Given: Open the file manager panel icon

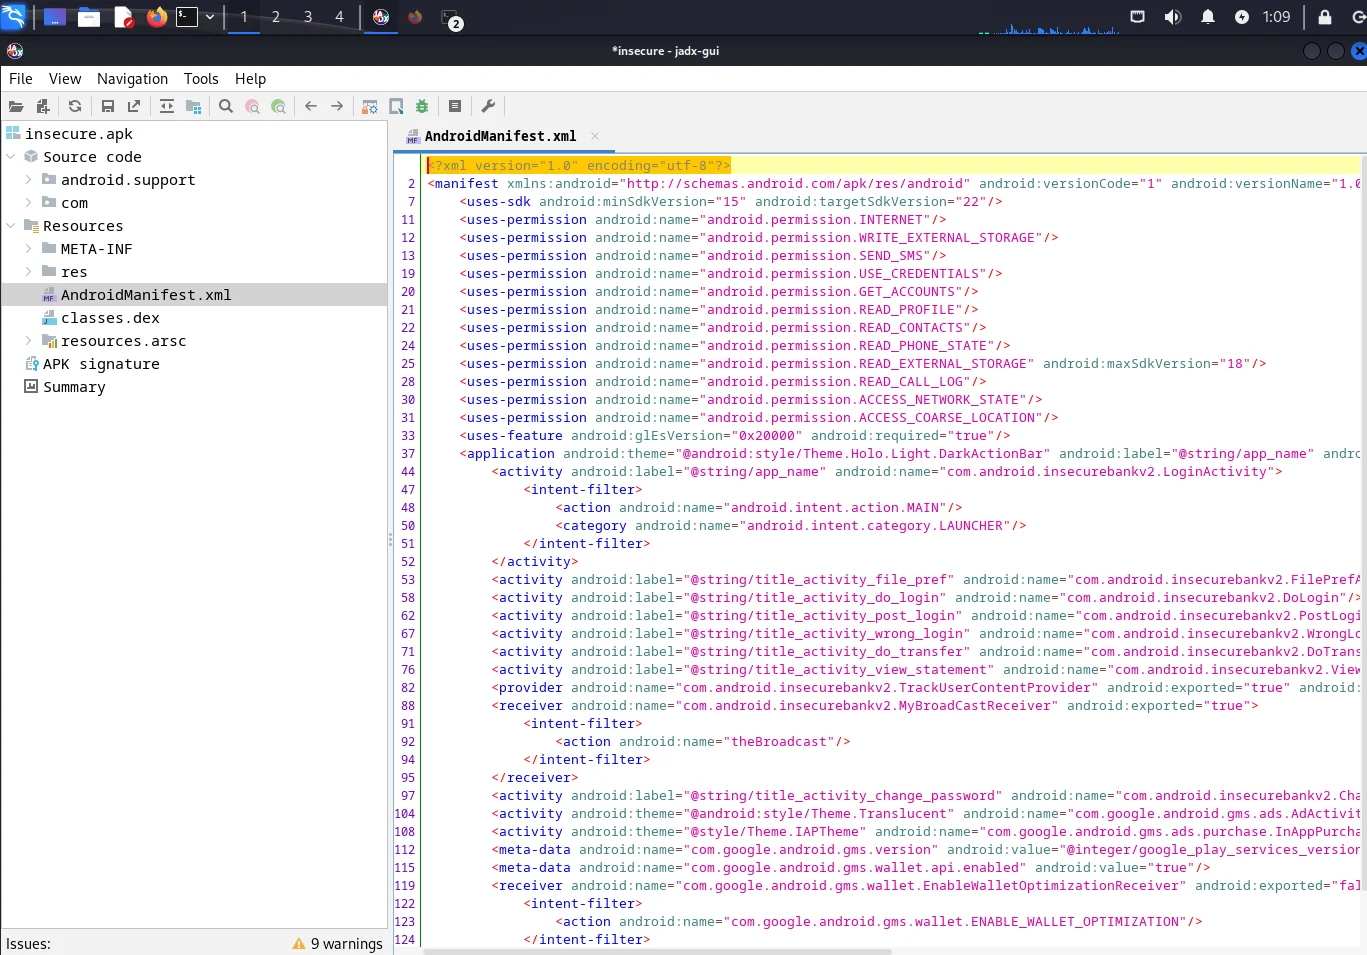Looking at the screenshot, I should 89,17.
